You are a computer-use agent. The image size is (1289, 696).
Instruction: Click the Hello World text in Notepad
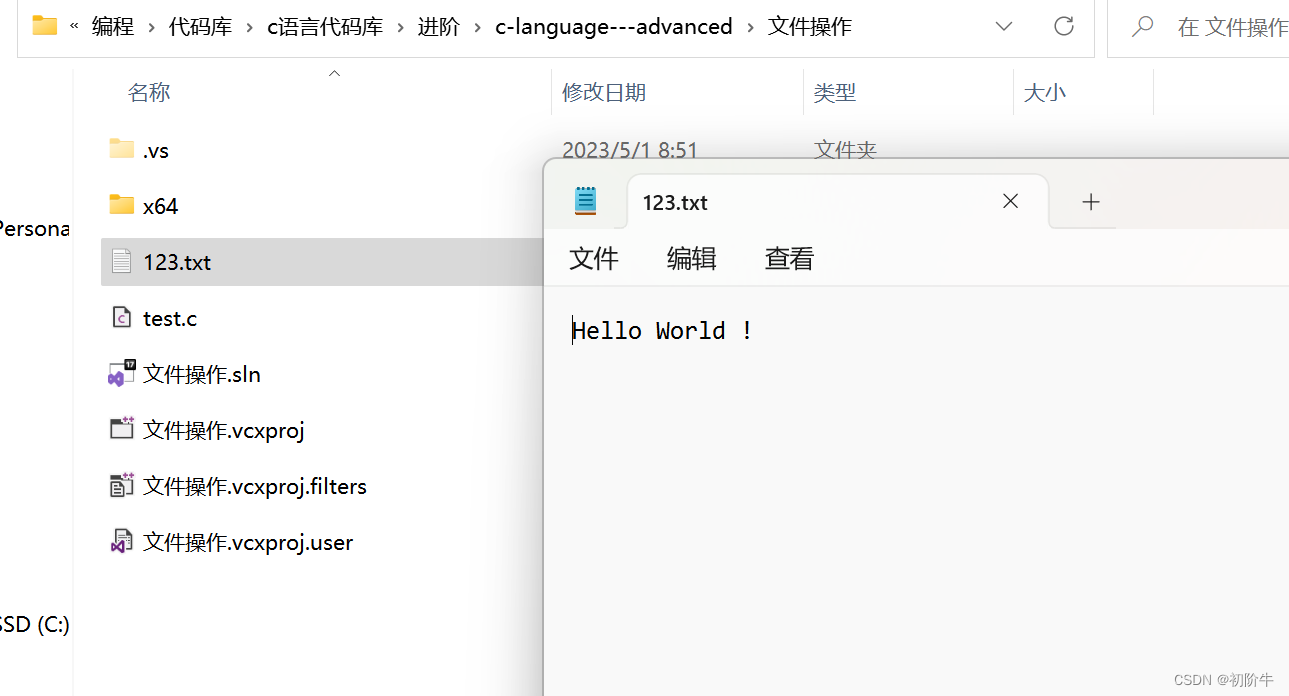click(x=662, y=331)
